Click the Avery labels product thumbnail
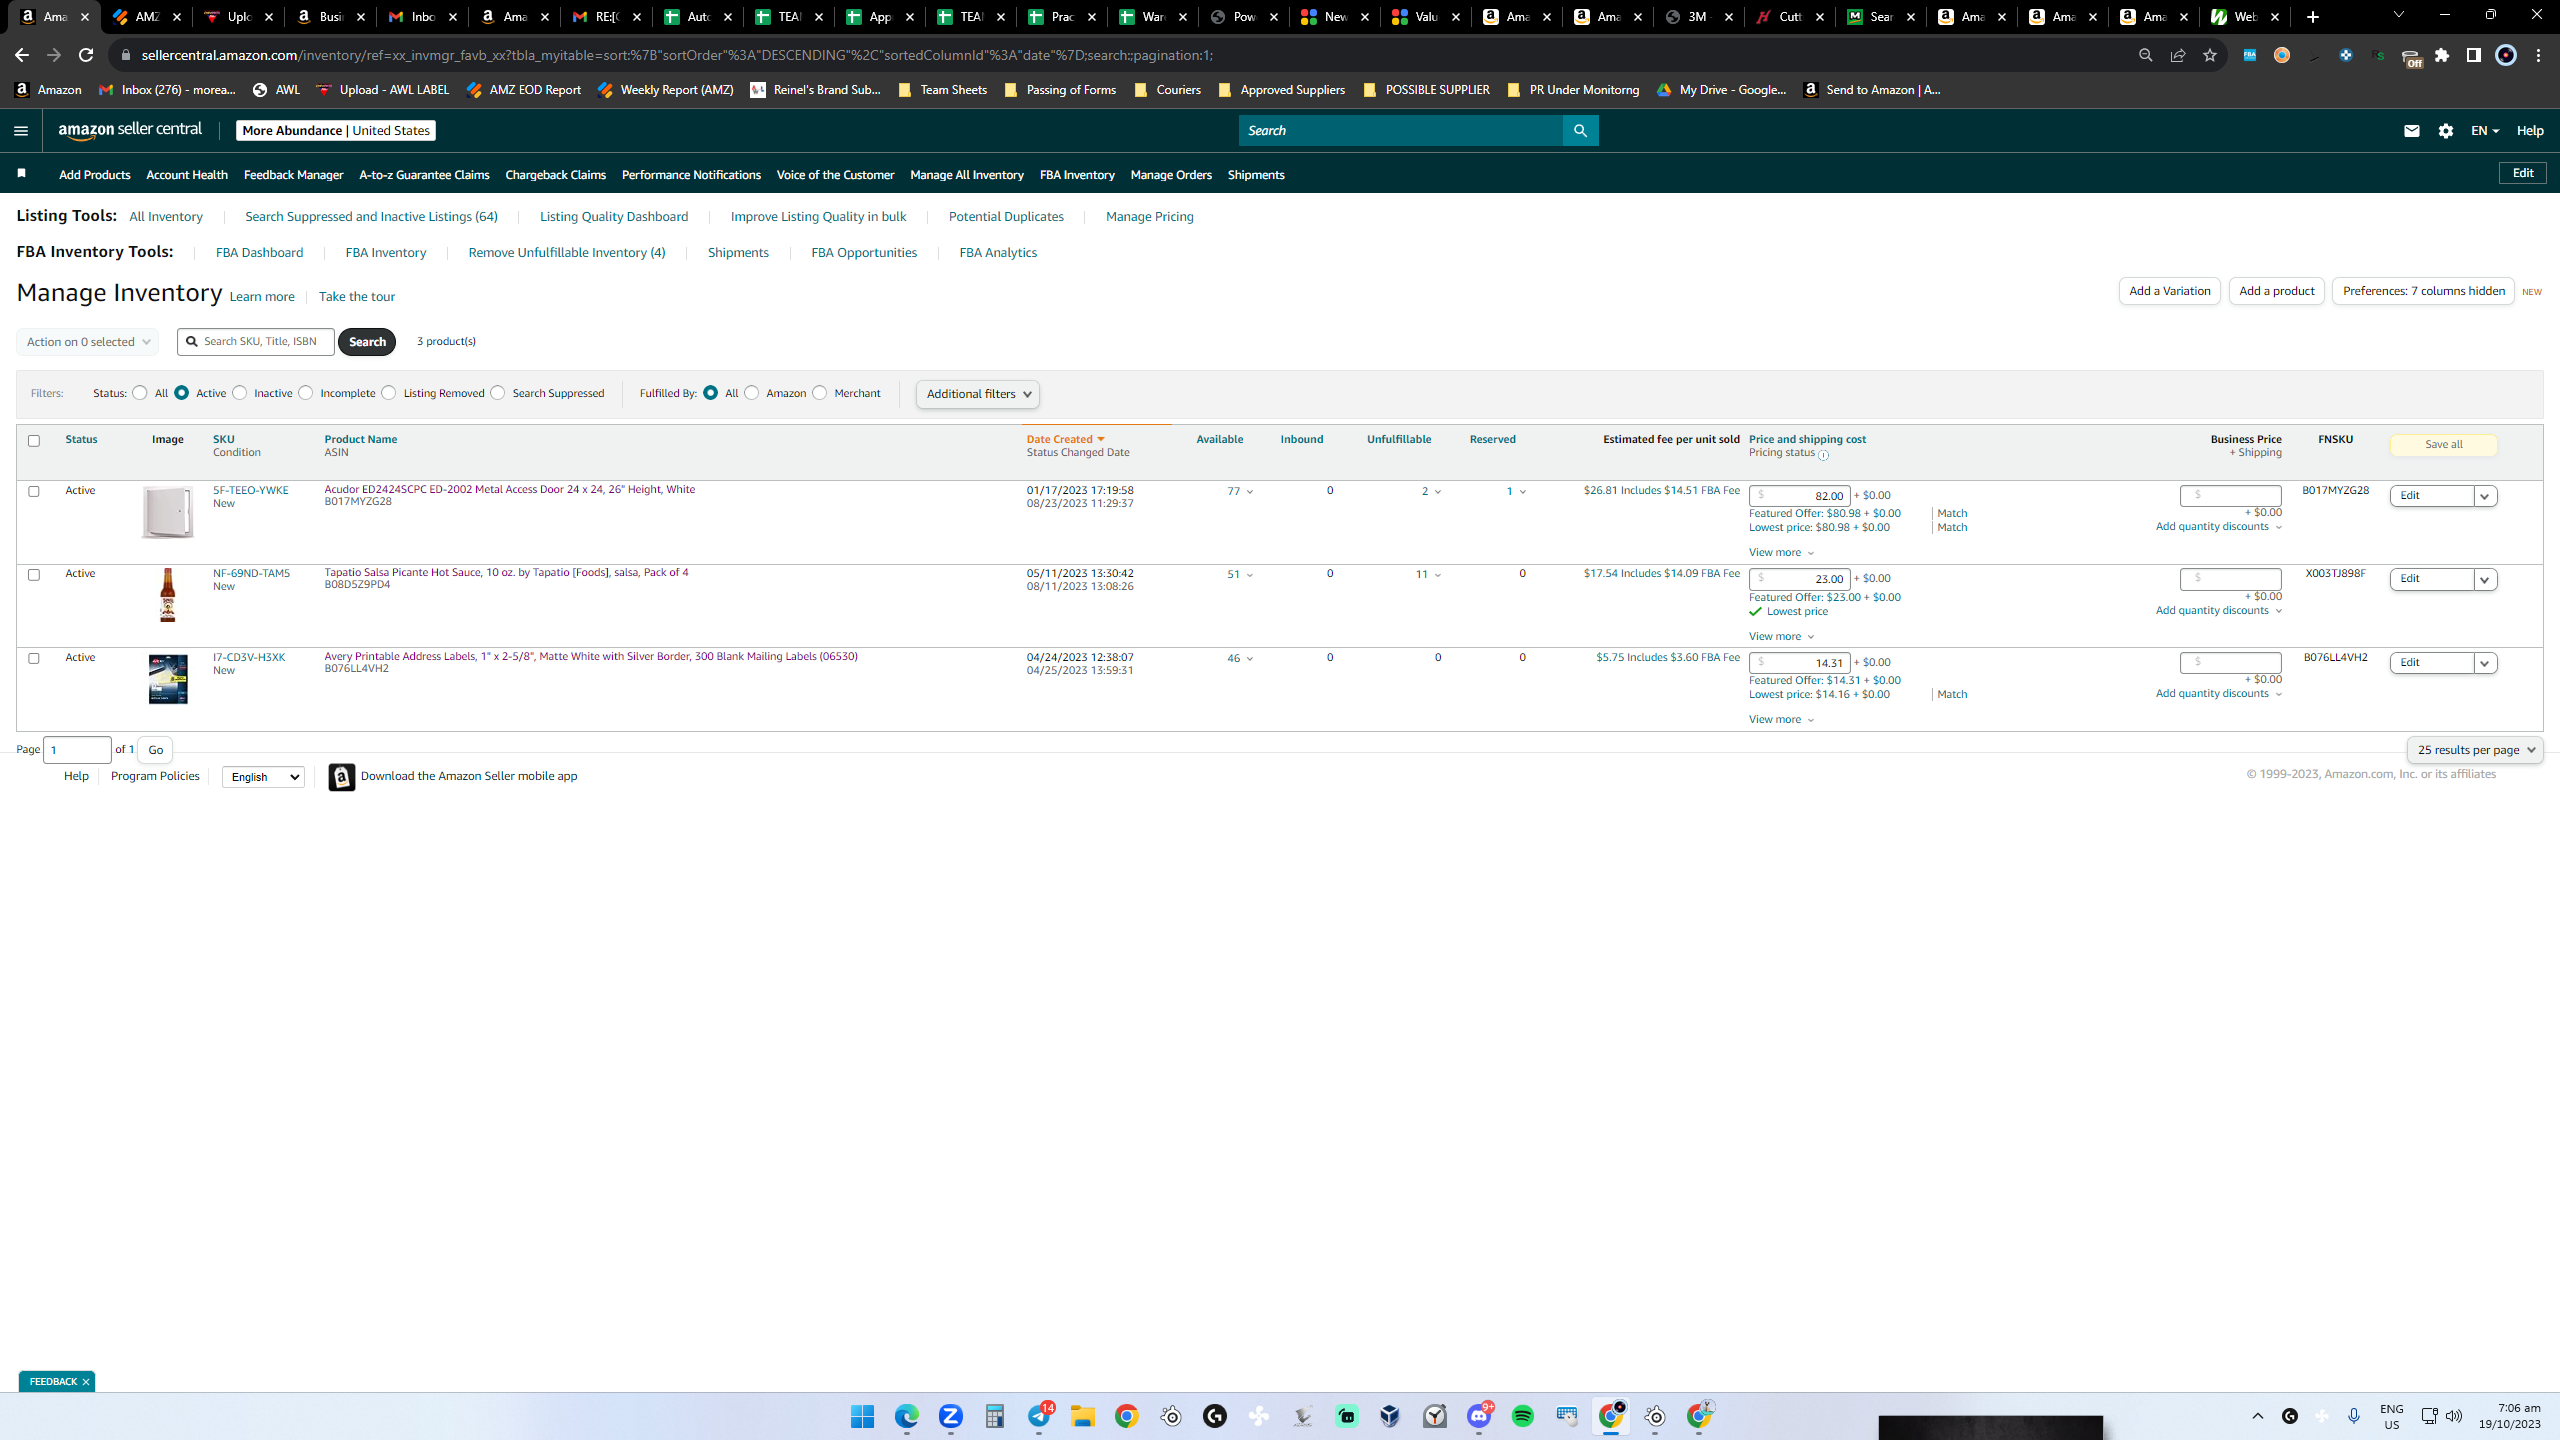Image resolution: width=2560 pixels, height=1440 pixels. pos(168,680)
